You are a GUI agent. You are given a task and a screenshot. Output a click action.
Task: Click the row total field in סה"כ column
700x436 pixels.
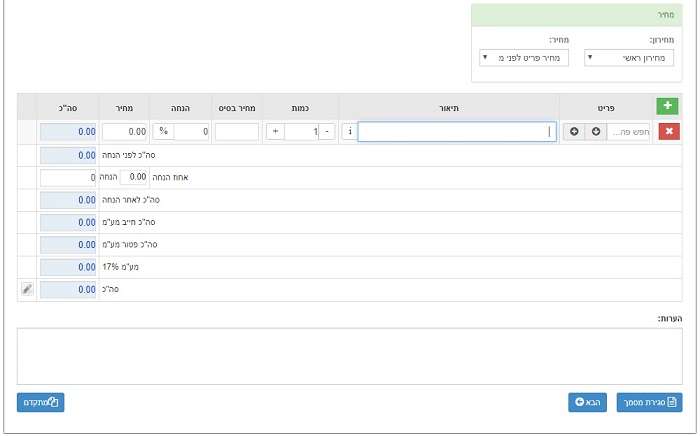[68, 132]
